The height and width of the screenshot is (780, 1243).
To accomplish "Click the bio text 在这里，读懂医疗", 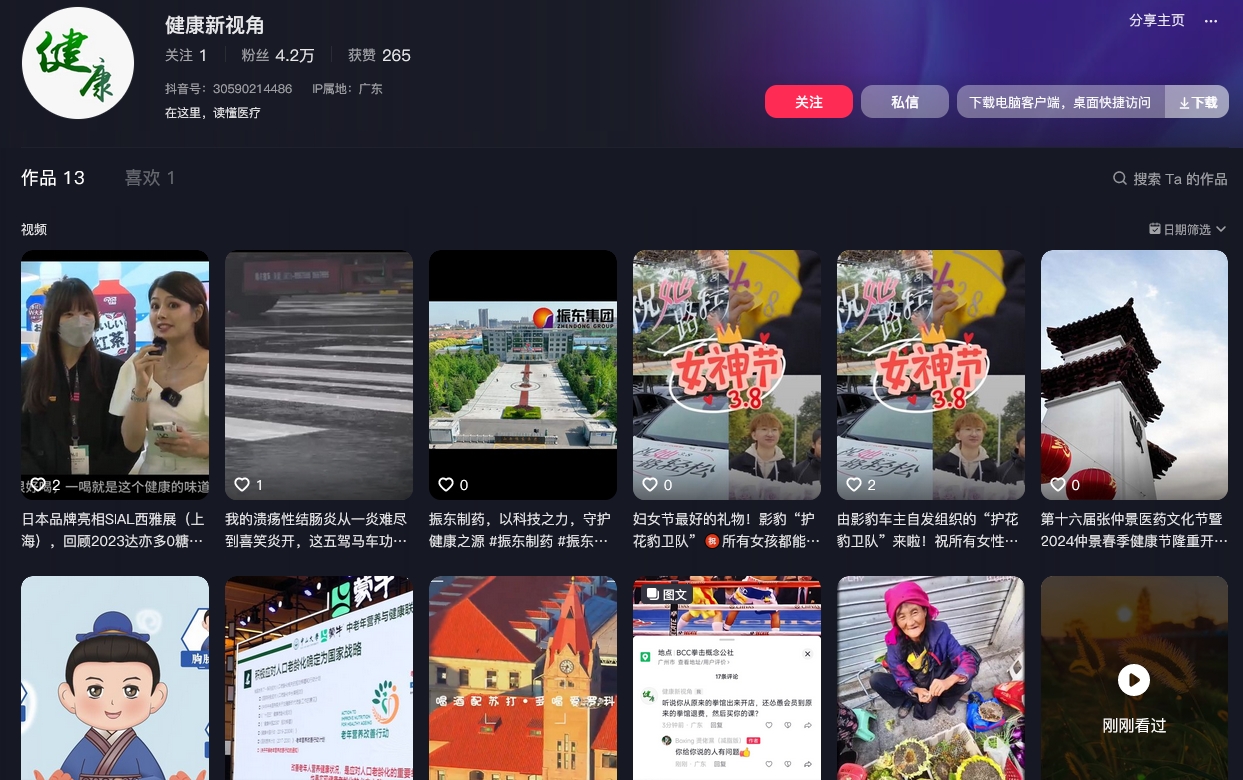I will (213, 113).
